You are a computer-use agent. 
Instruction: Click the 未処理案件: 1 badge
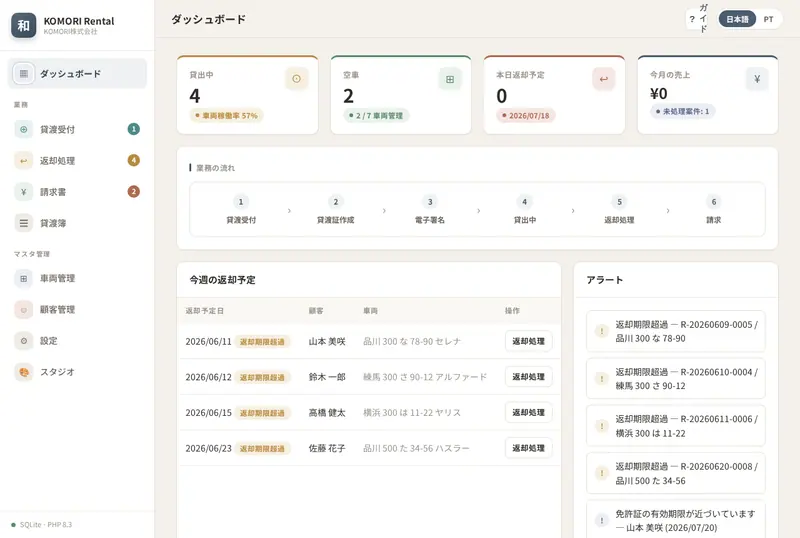[x=682, y=111]
